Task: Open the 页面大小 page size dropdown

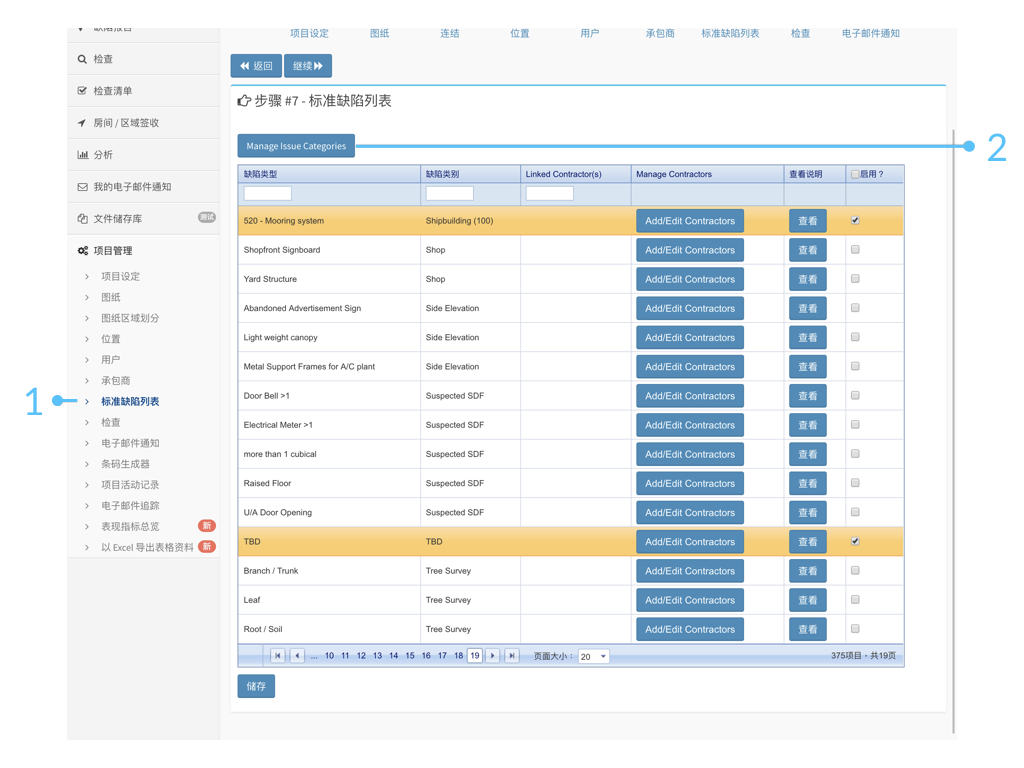Action: point(603,656)
